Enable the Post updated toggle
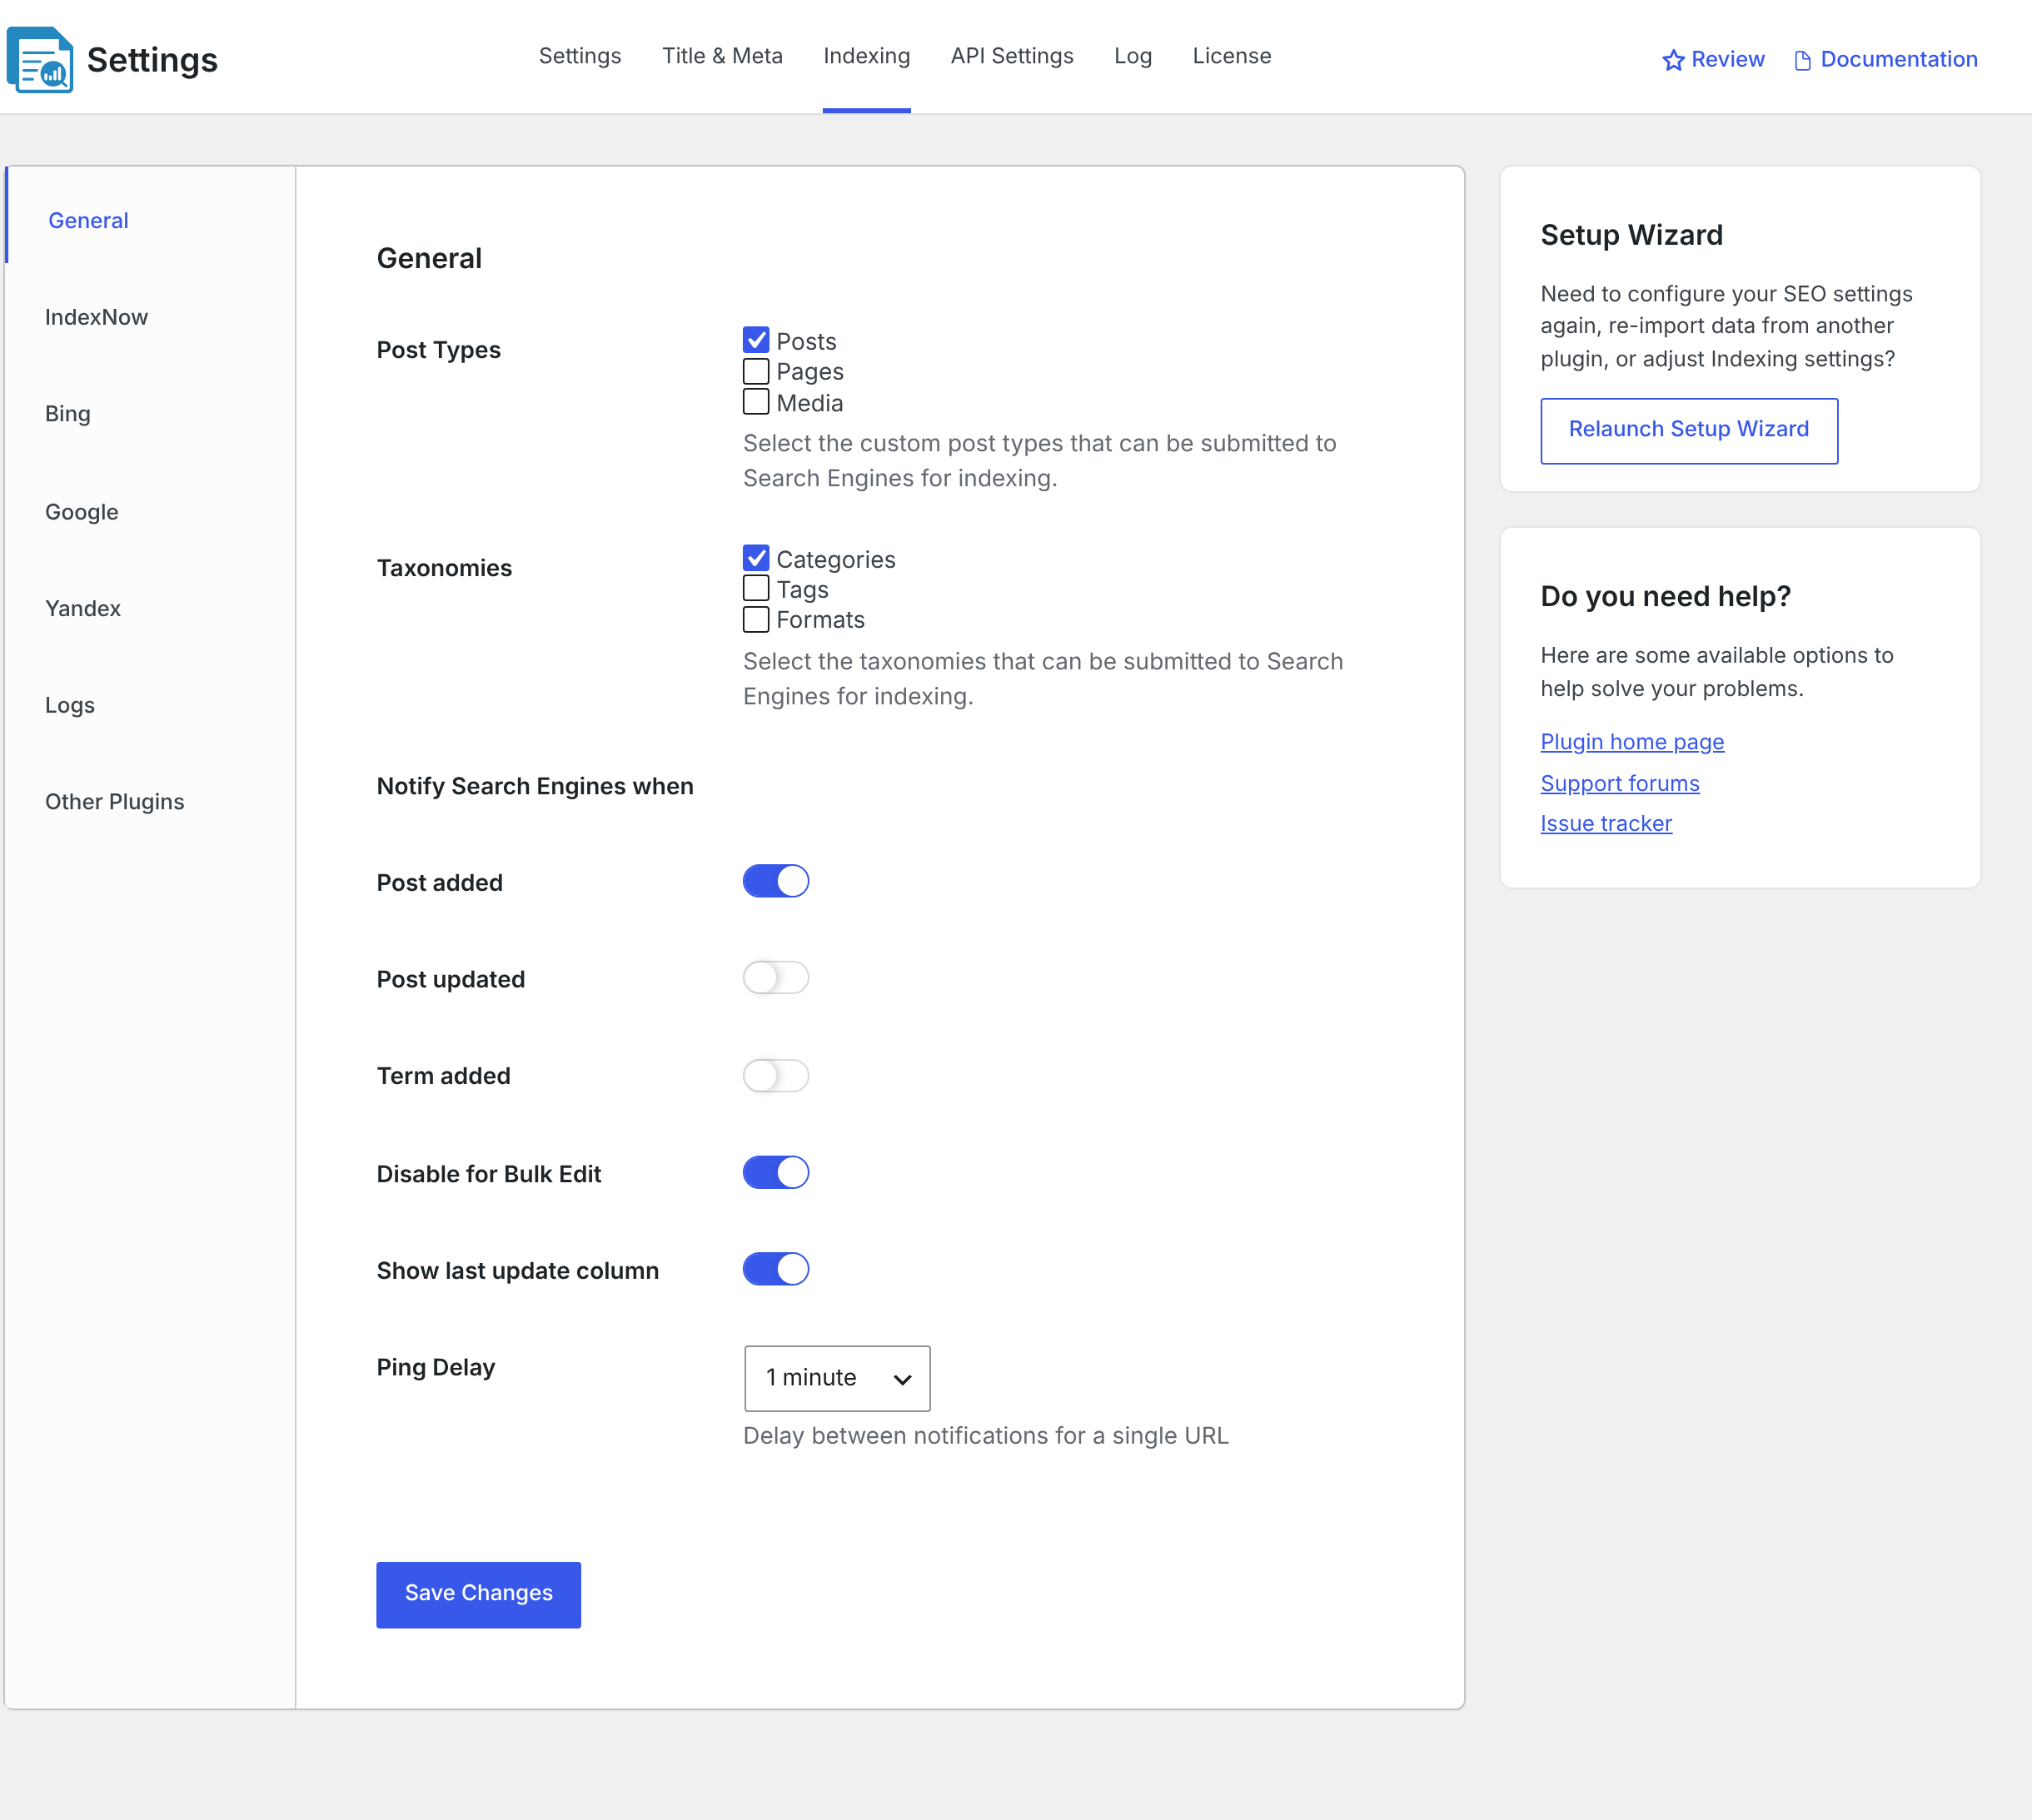The width and height of the screenshot is (2032, 1820). [775, 977]
